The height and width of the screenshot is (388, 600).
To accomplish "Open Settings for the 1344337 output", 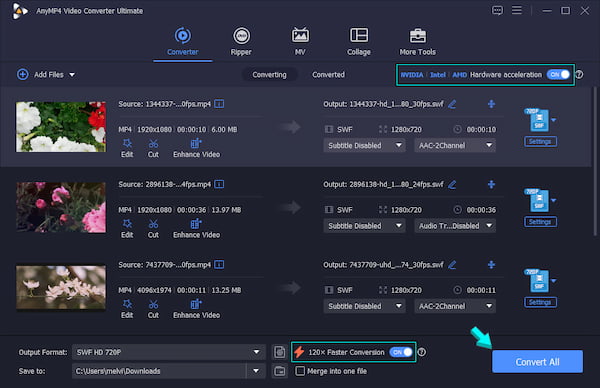I will [x=540, y=142].
